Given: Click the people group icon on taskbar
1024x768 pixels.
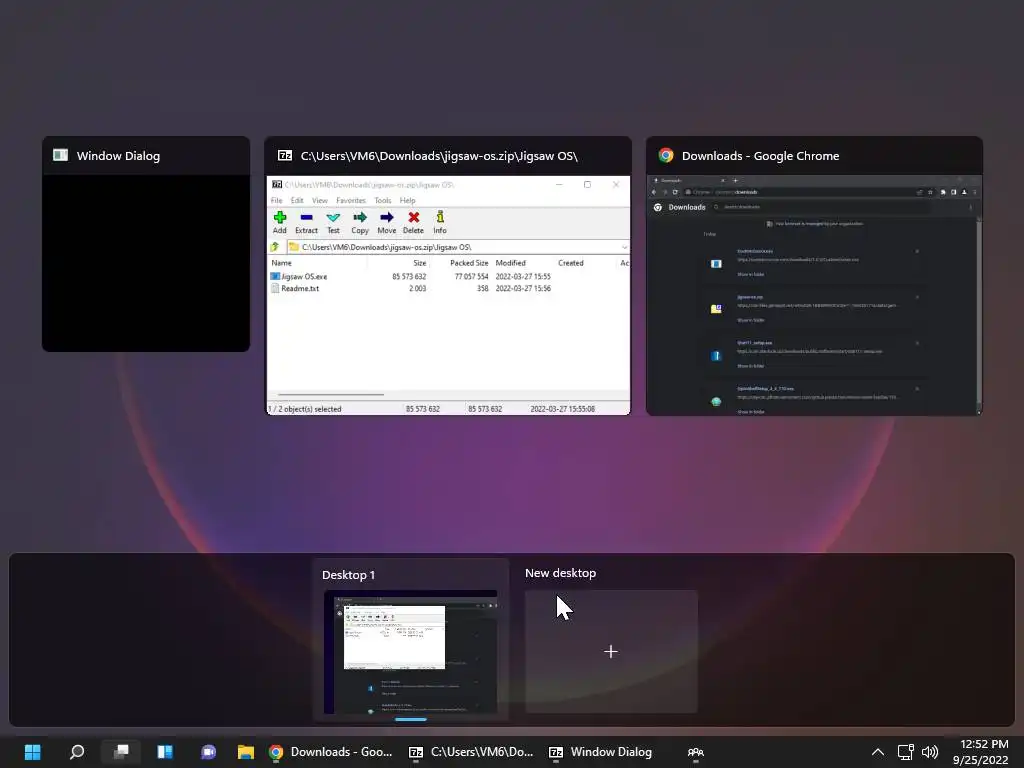Looking at the screenshot, I should pyautogui.click(x=696, y=752).
